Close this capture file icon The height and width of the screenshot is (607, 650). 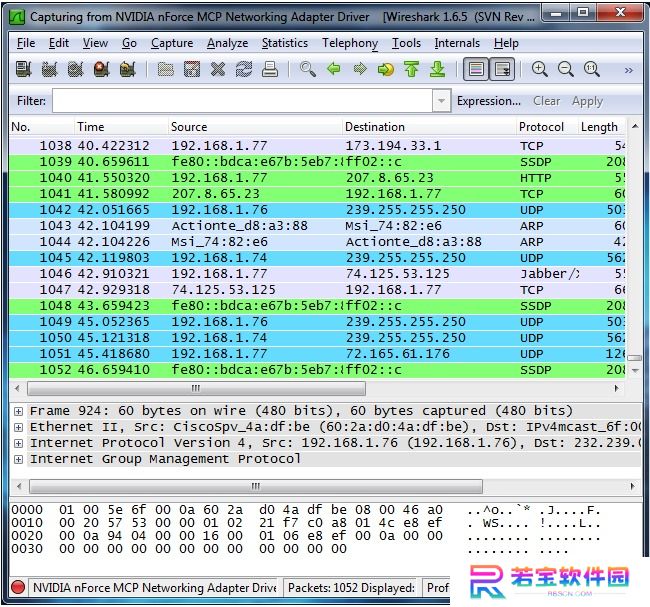pyautogui.click(x=218, y=69)
